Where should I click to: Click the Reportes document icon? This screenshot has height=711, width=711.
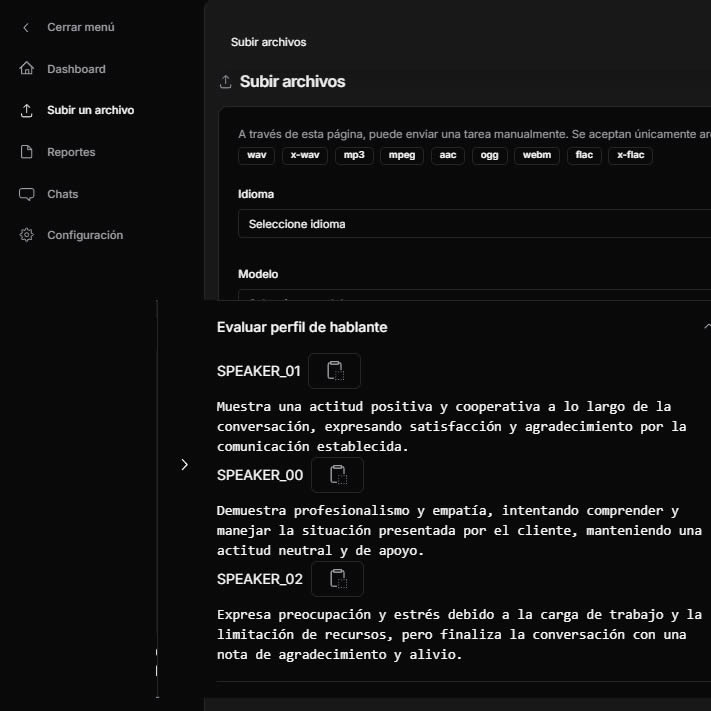click(x=27, y=152)
